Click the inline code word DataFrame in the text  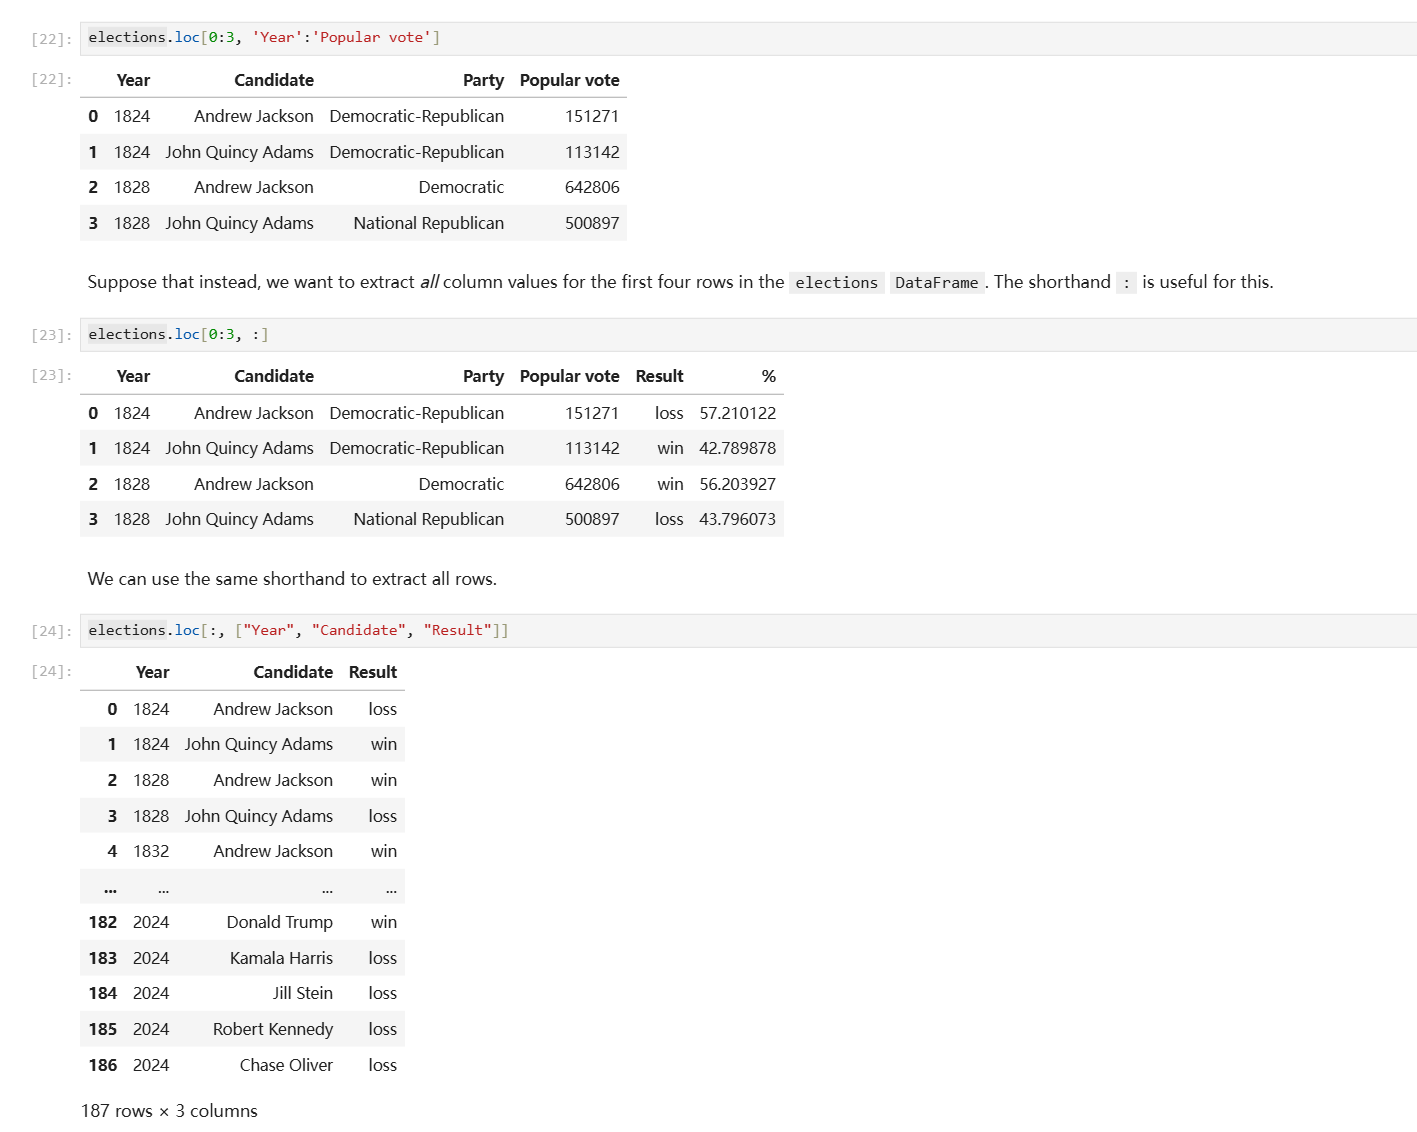[x=936, y=283]
